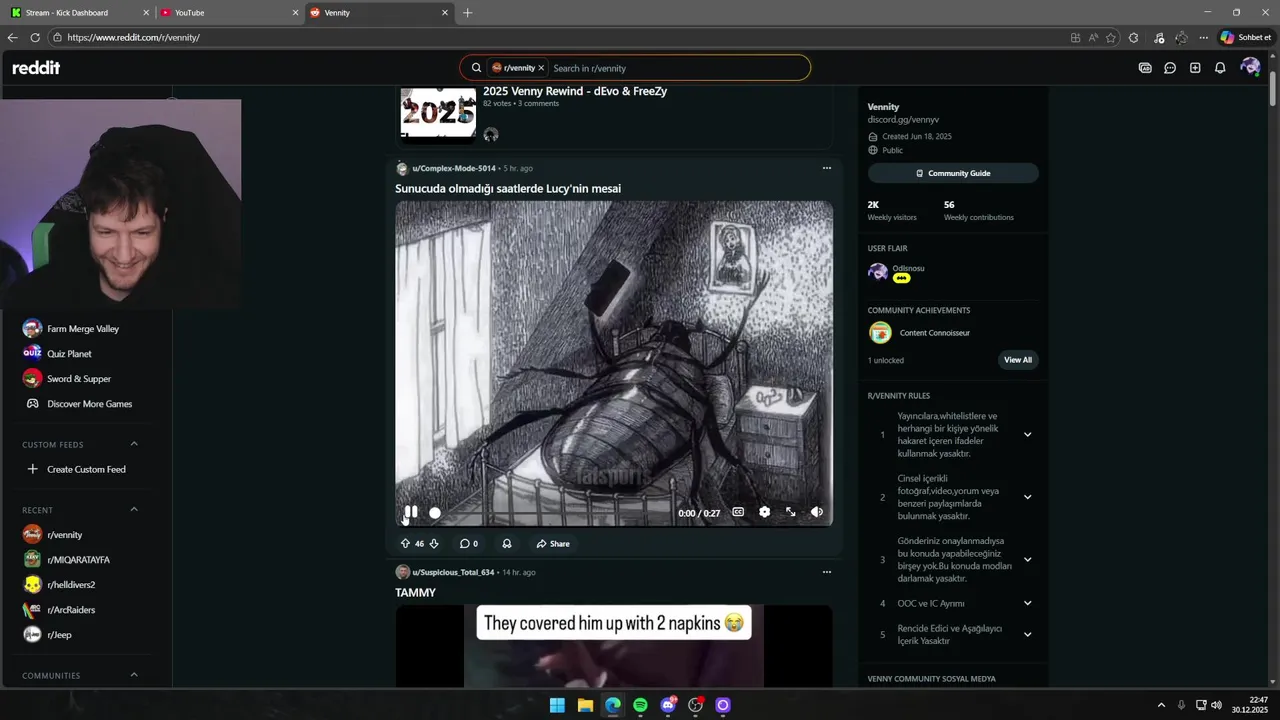Image resolution: width=1280 pixels, height=720 pixels.
Task: Collapse the Custom Feeds section
Action: (134, 444)
